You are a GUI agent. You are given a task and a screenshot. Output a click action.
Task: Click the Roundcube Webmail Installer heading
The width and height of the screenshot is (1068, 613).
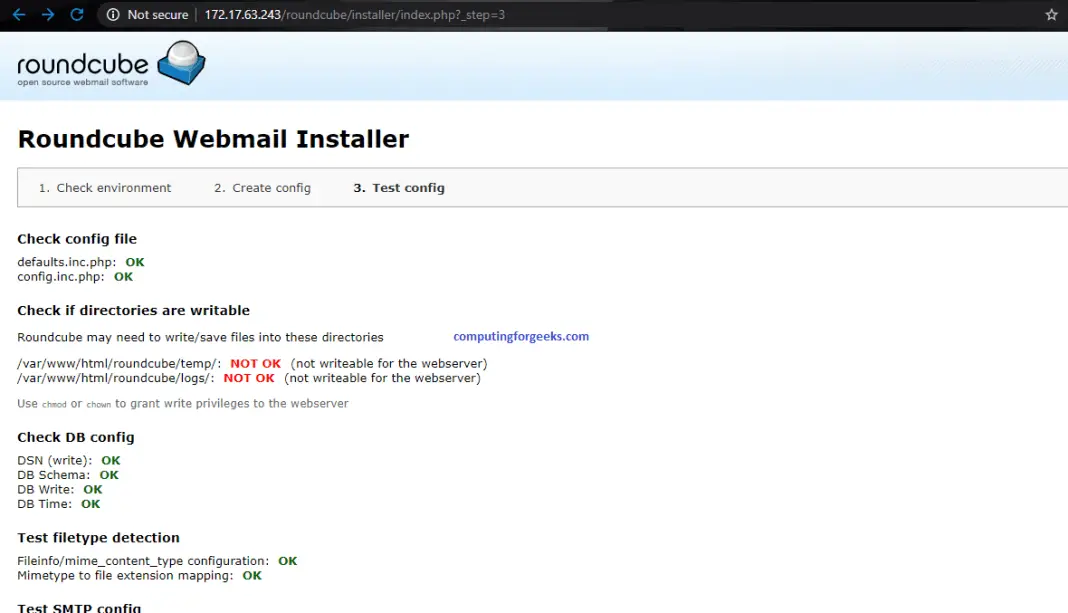pos(213,139)
